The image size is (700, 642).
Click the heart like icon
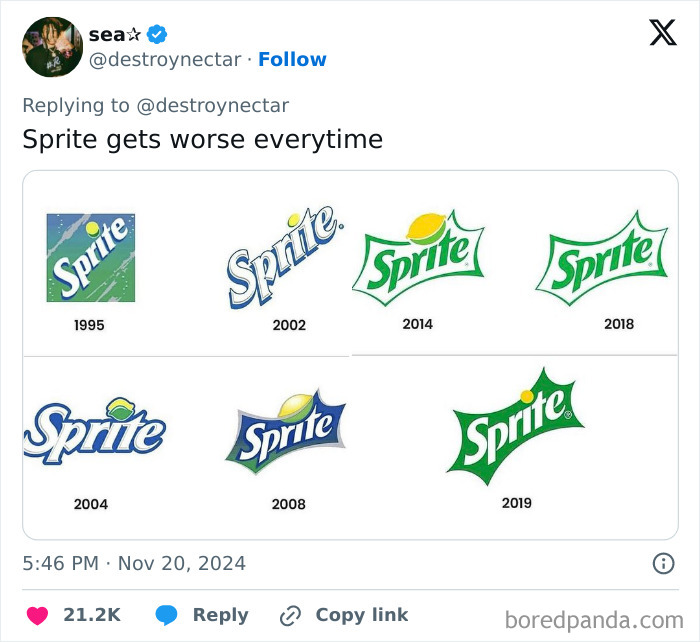tap(36, 615)
